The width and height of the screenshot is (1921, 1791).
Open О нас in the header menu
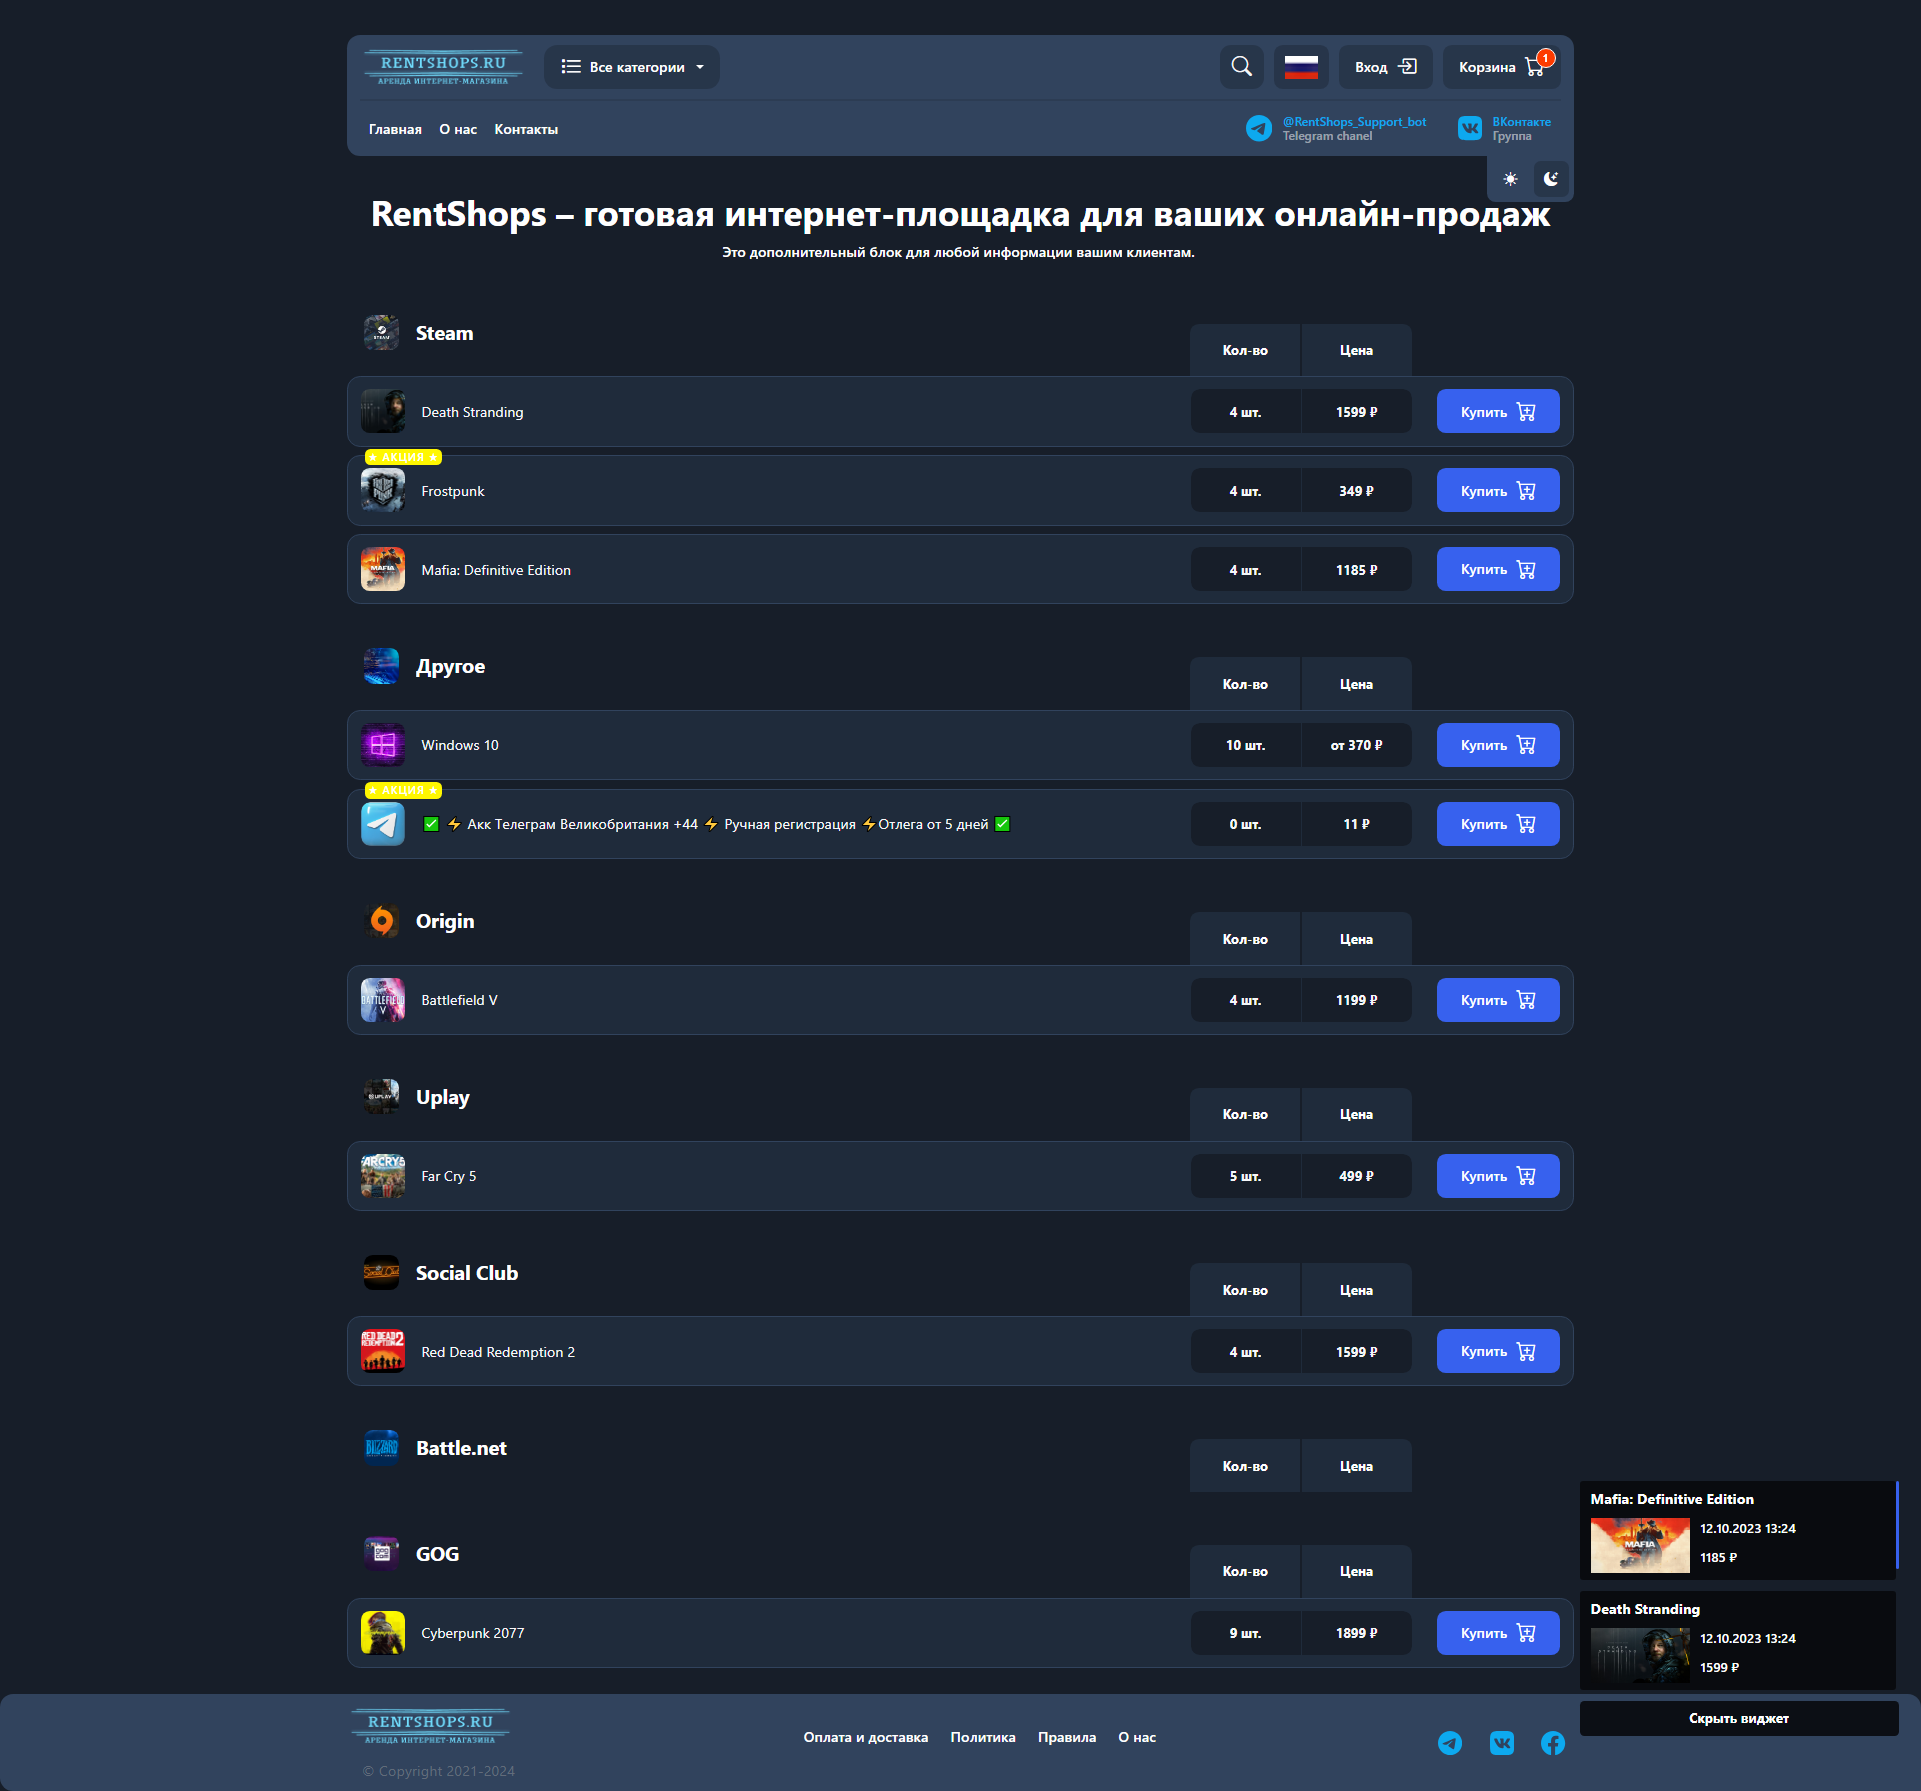coord(458,129)
